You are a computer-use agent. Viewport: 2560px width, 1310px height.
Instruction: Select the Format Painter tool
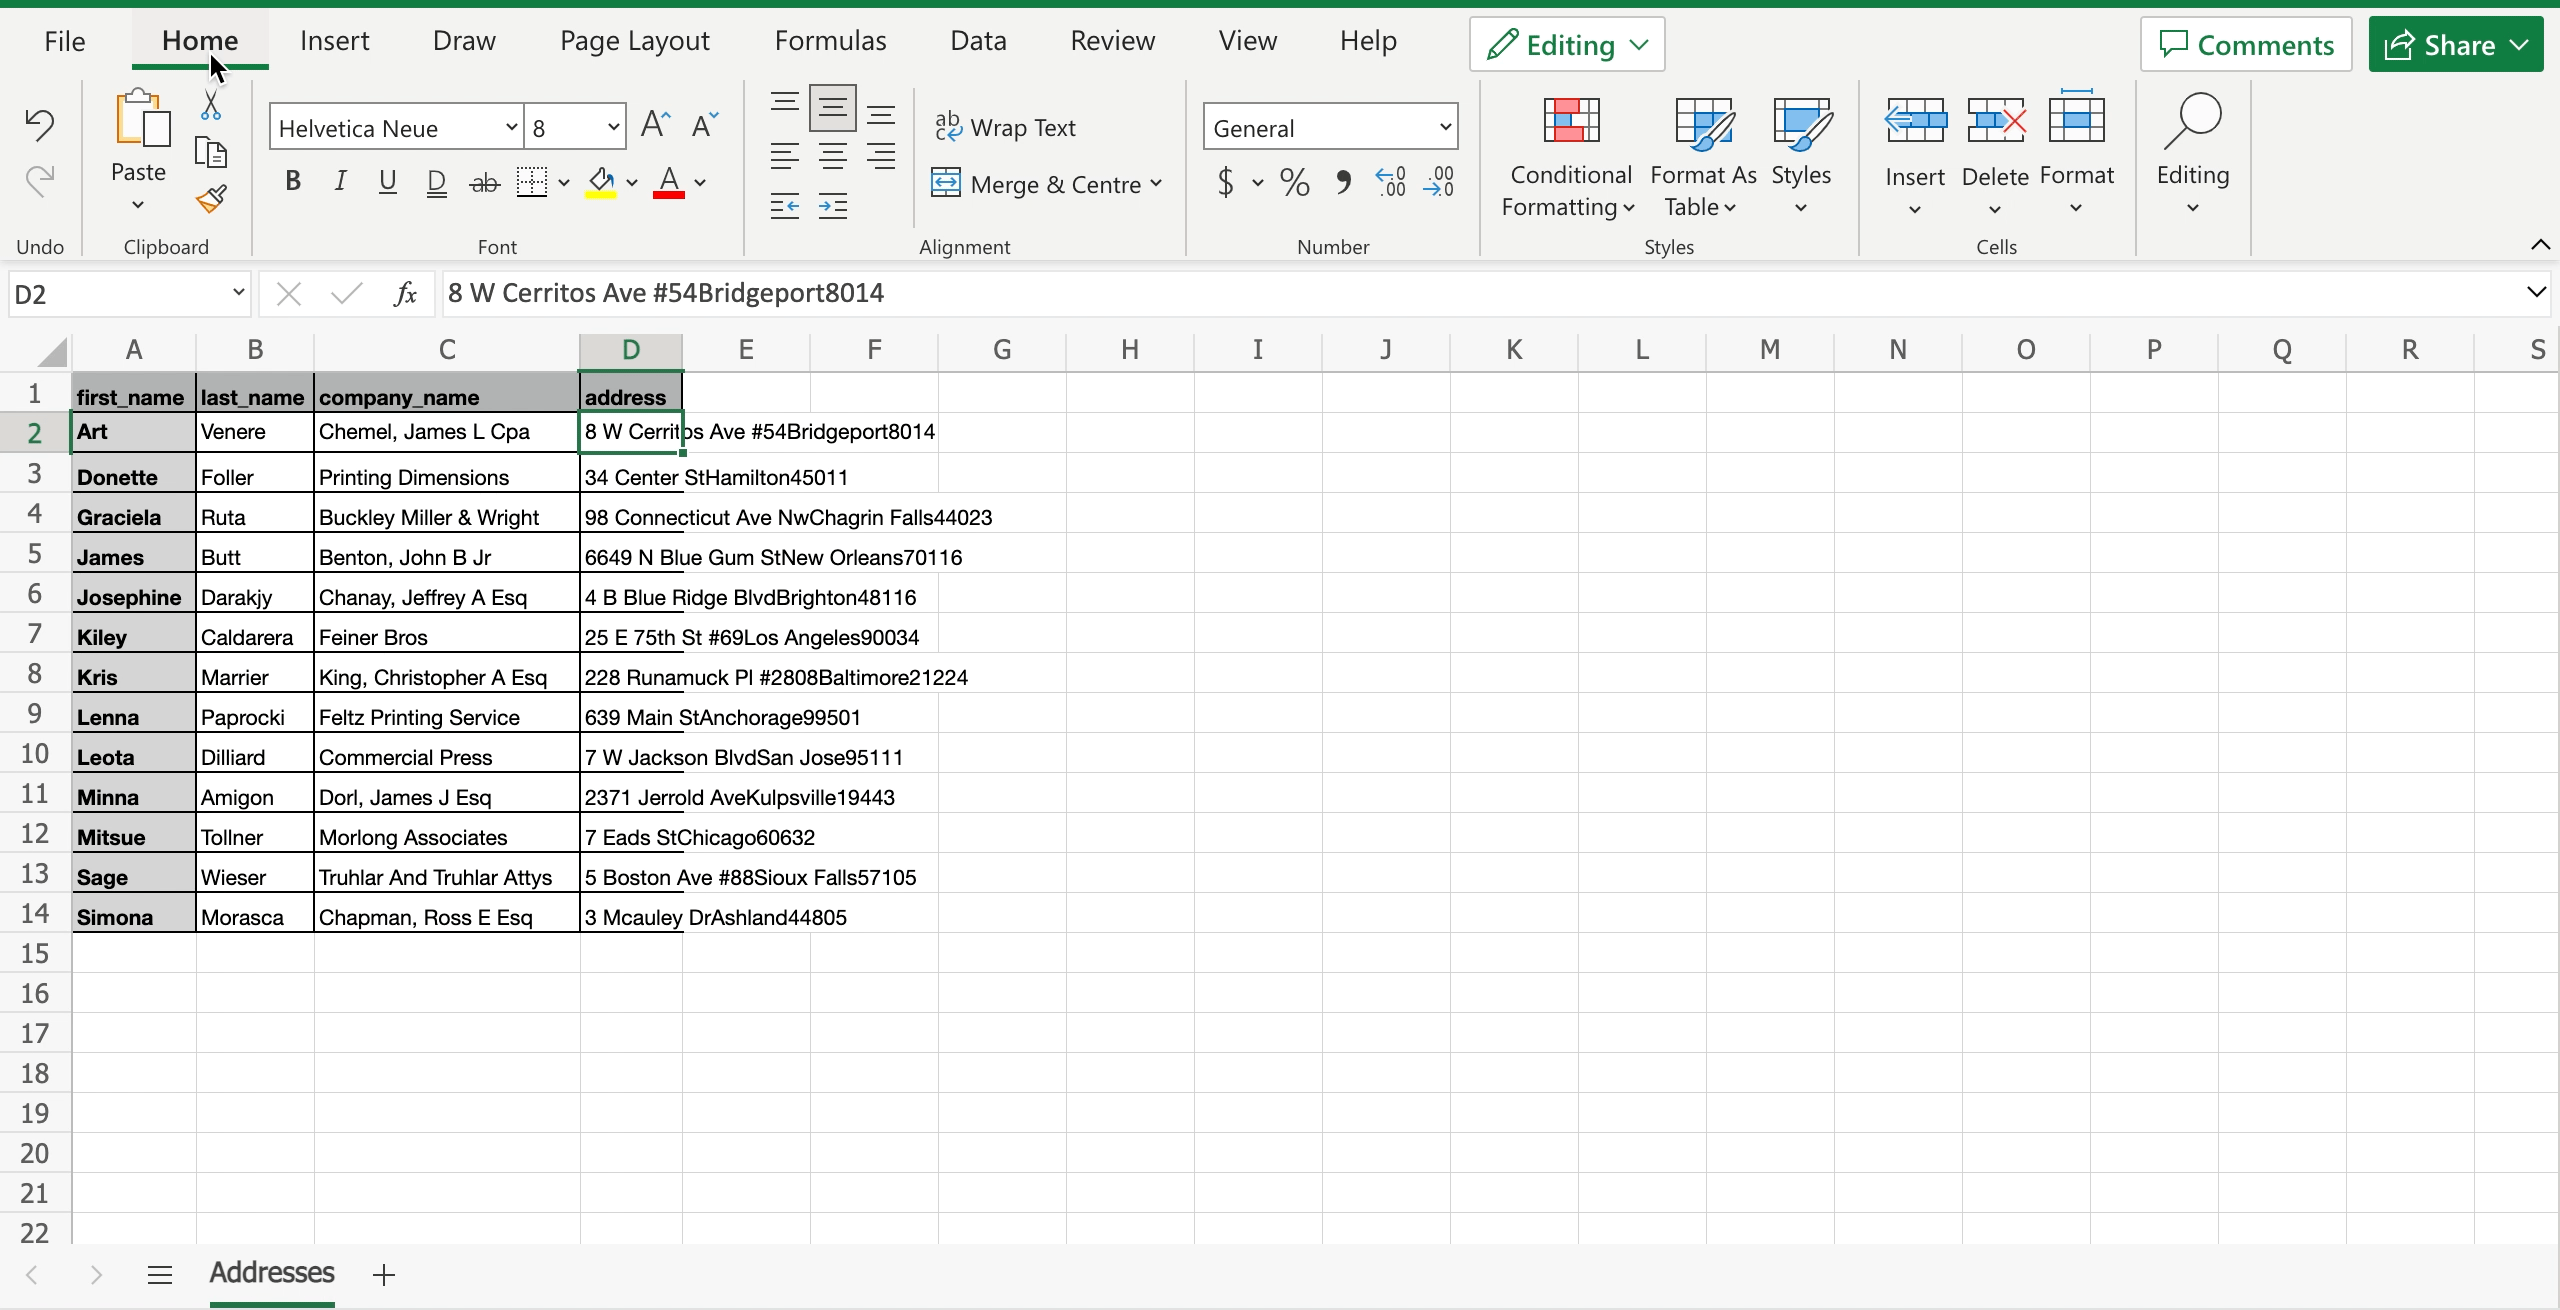click(x=211, y=200)
